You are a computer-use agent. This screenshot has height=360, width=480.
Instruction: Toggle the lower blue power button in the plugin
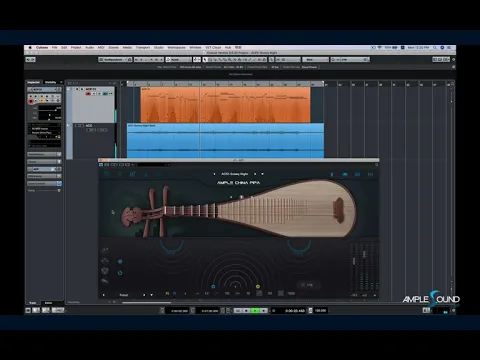[120, 273]
